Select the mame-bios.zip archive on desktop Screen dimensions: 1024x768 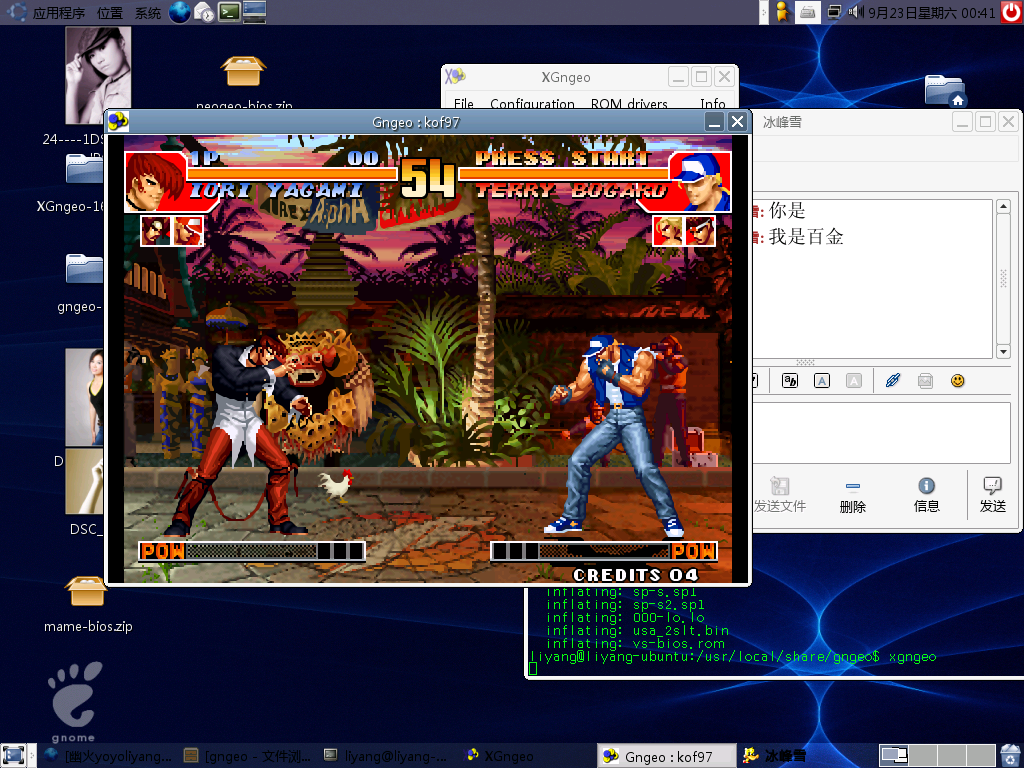tap(86, 591)
